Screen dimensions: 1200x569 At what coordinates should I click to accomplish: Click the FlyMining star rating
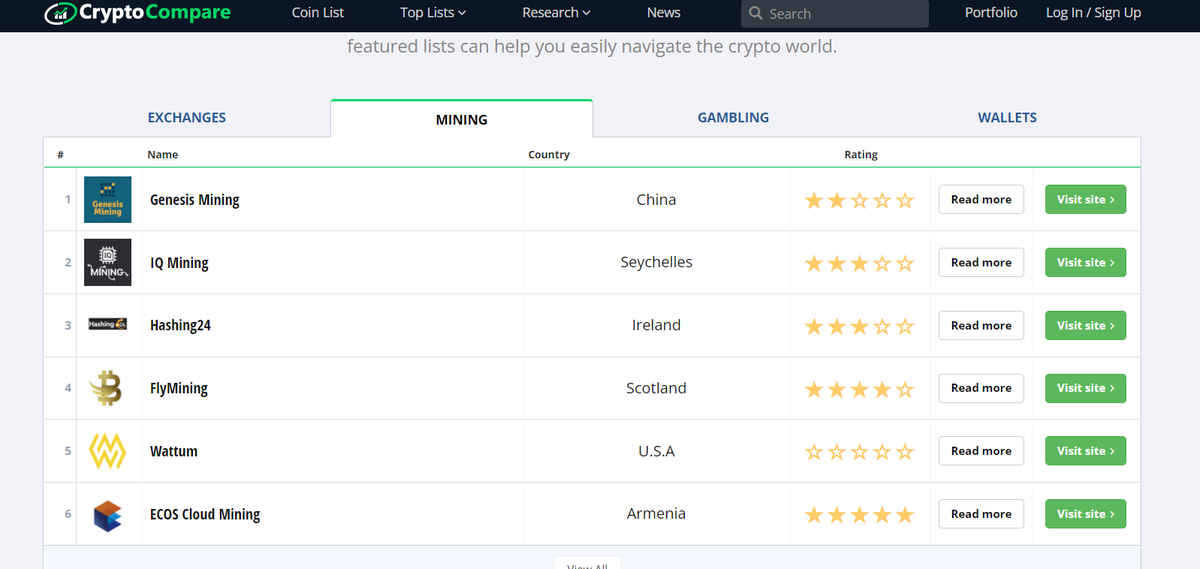coord(860,389)
